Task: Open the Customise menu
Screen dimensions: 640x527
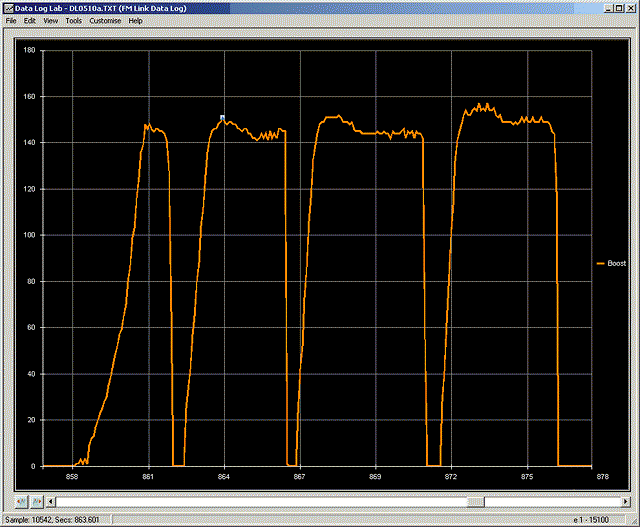Action: tap(105, 21)
